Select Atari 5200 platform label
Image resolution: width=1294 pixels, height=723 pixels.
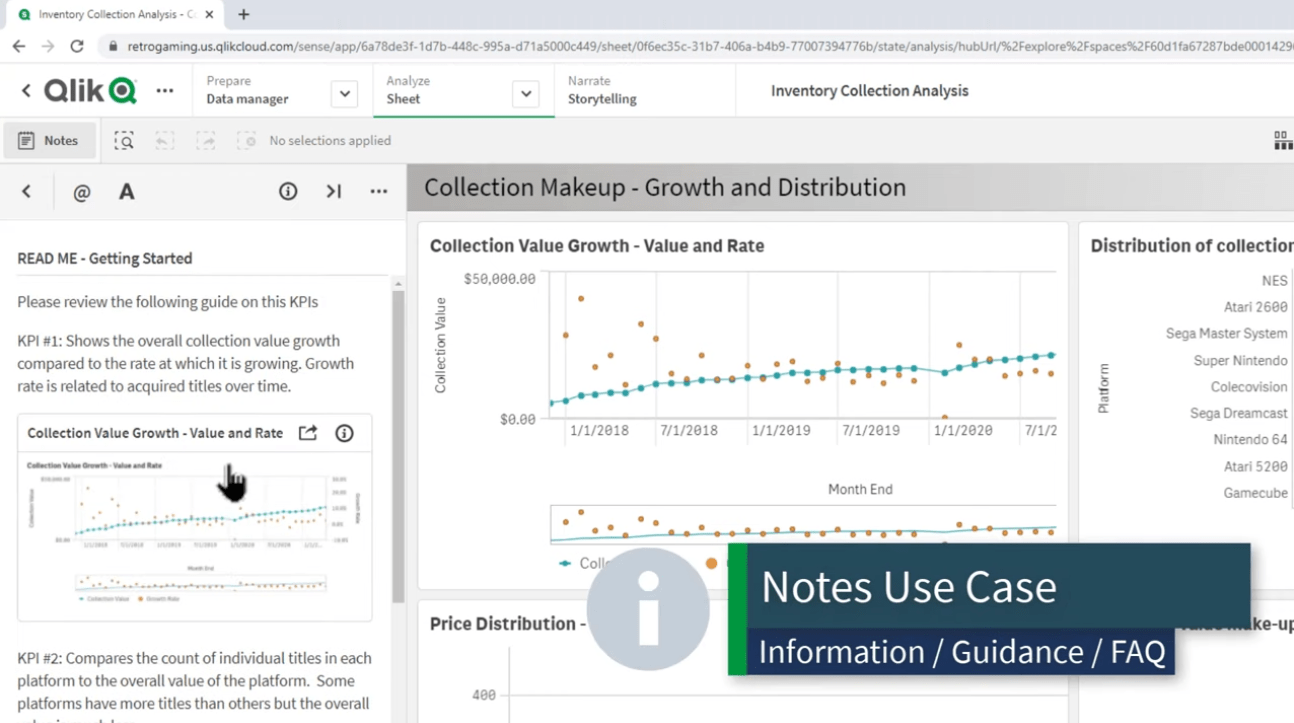pos(1255,466)
